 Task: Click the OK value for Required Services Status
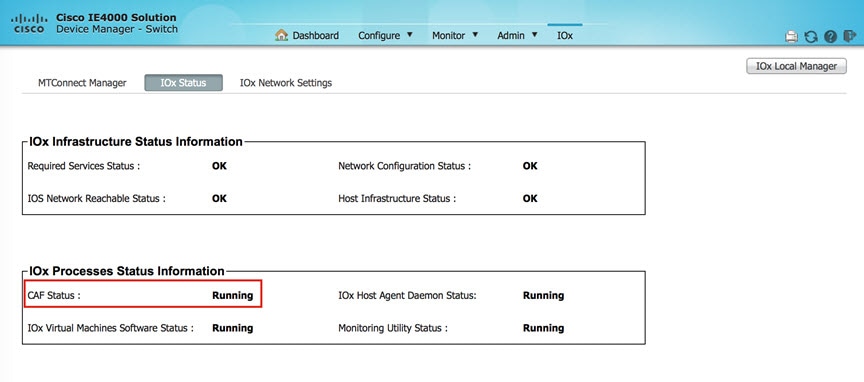[219, 166]
